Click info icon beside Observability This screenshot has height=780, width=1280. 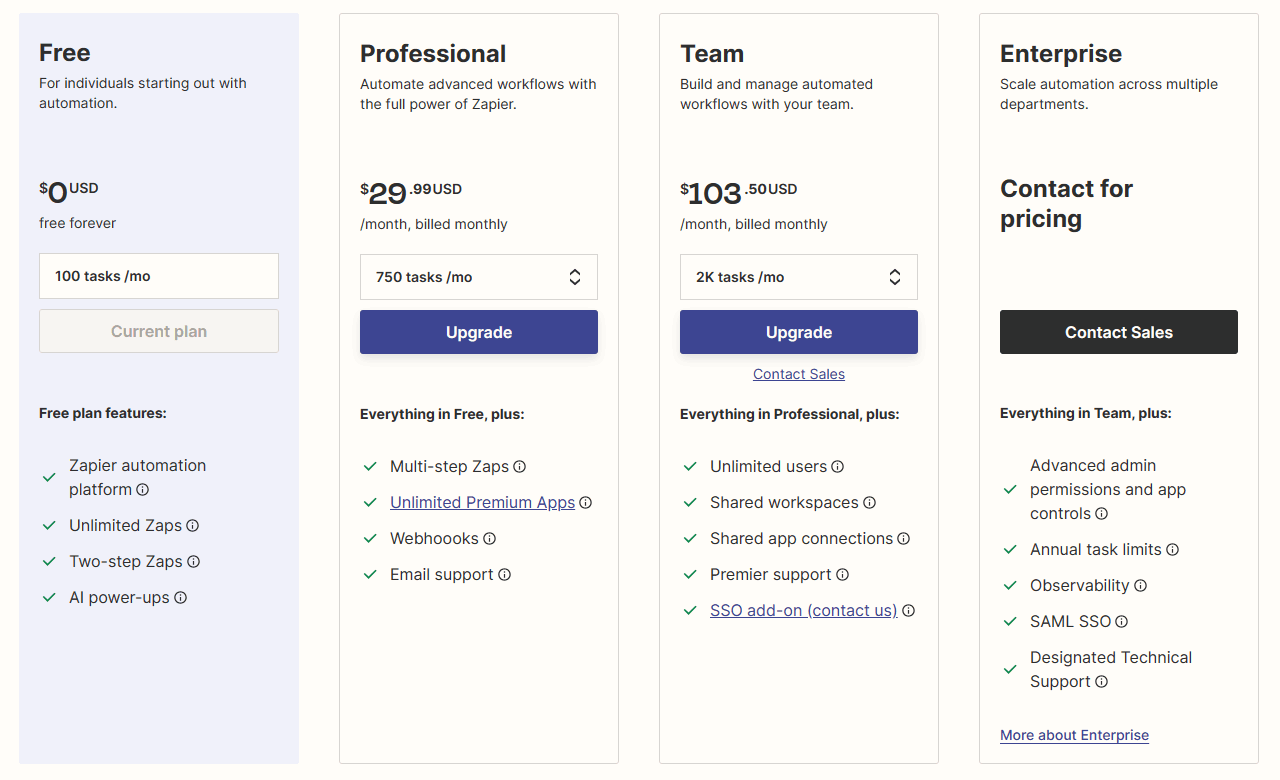(x=1141, y=586)
